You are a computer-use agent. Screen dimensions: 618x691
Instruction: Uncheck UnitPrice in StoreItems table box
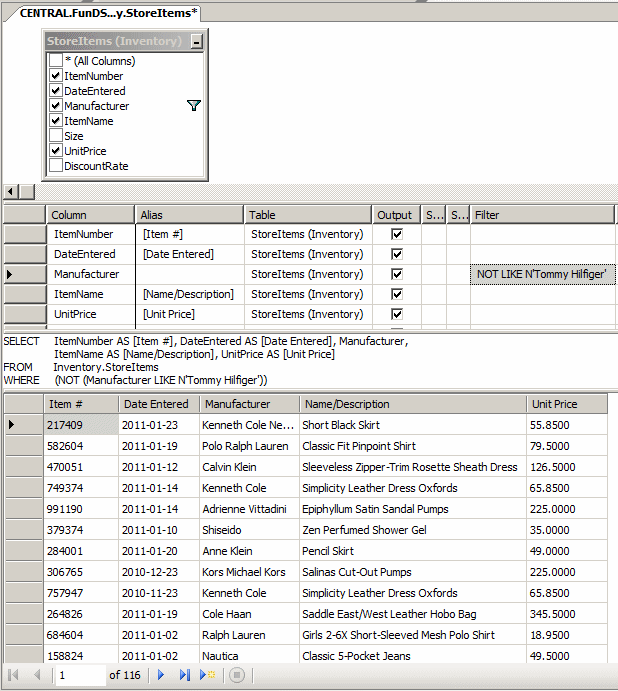pyautogui.click(x=56, y=150)
